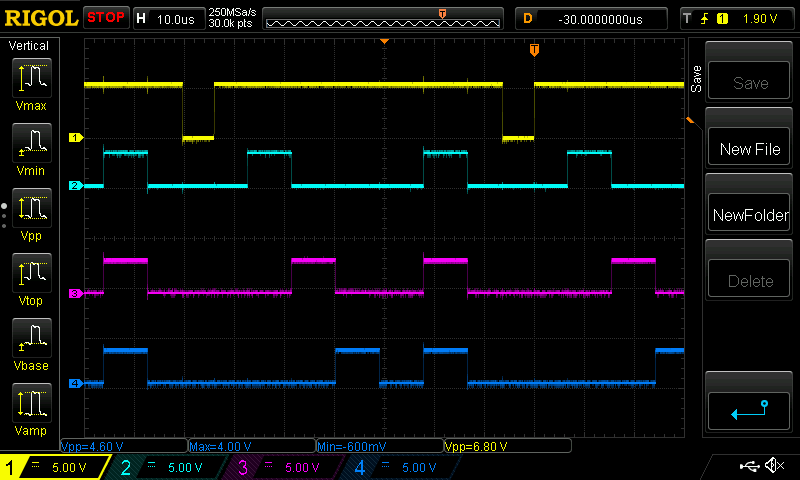Viewport: 800px width, 480px height.
Task: Select the Vamp measurement icon
Action: point(32,403)
